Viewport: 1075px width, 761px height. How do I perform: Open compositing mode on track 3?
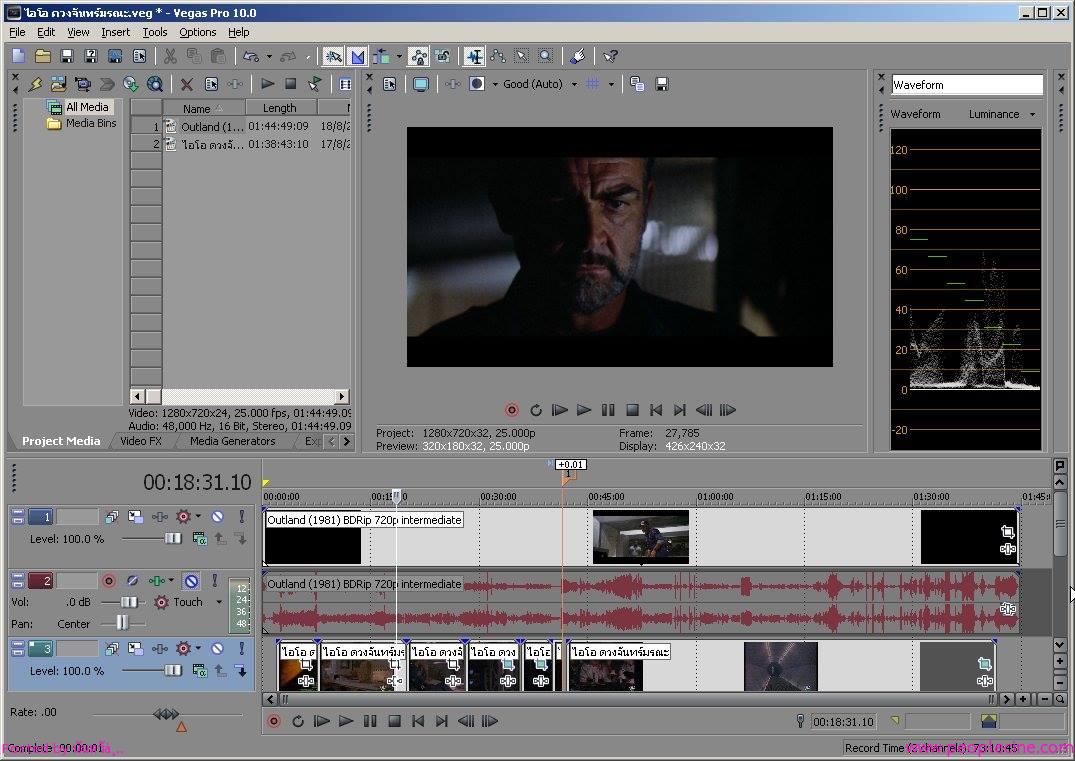(x=200, y=671)
